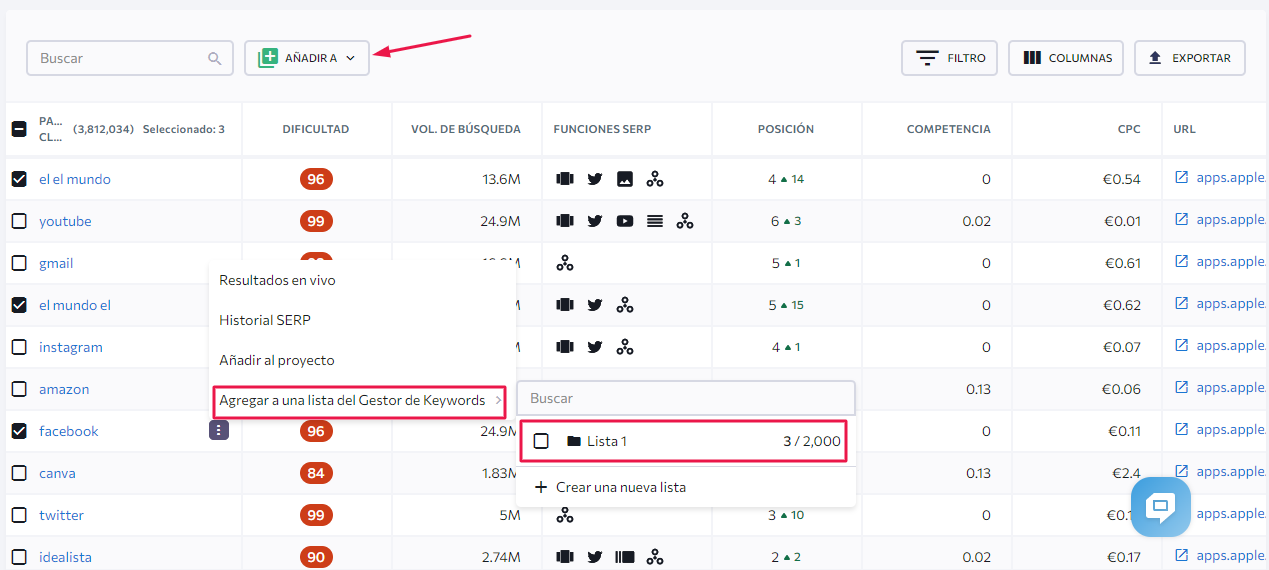Click the 2.74M search volume value
The width and height of the screenshot is (1269, 570).
pyautogui.click(x=499, y=557)
